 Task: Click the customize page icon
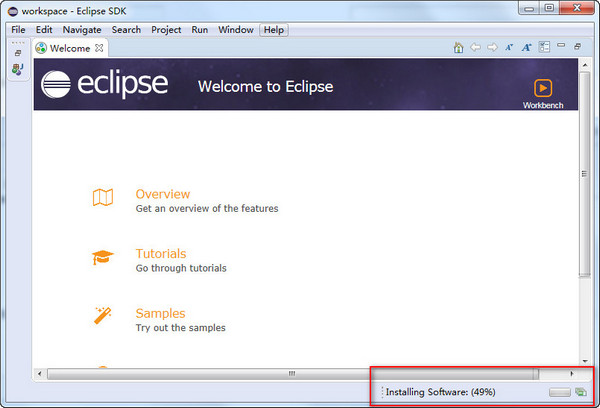click(544, 47)
